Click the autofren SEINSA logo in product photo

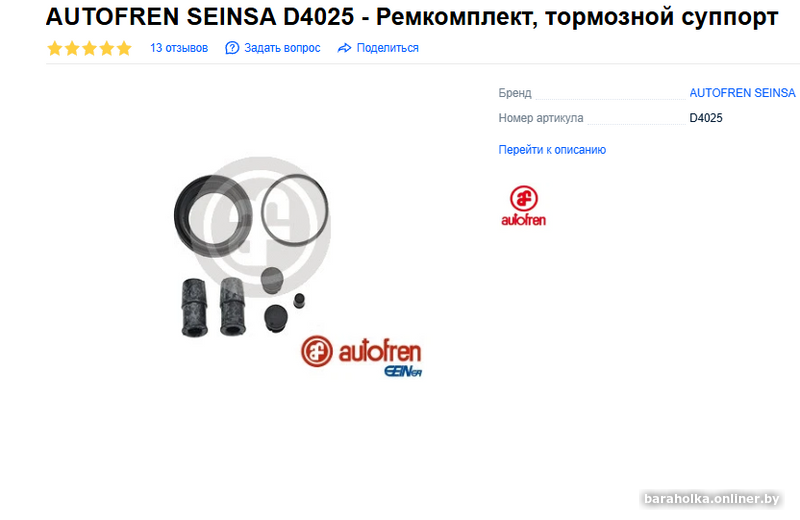coord(361,356)
